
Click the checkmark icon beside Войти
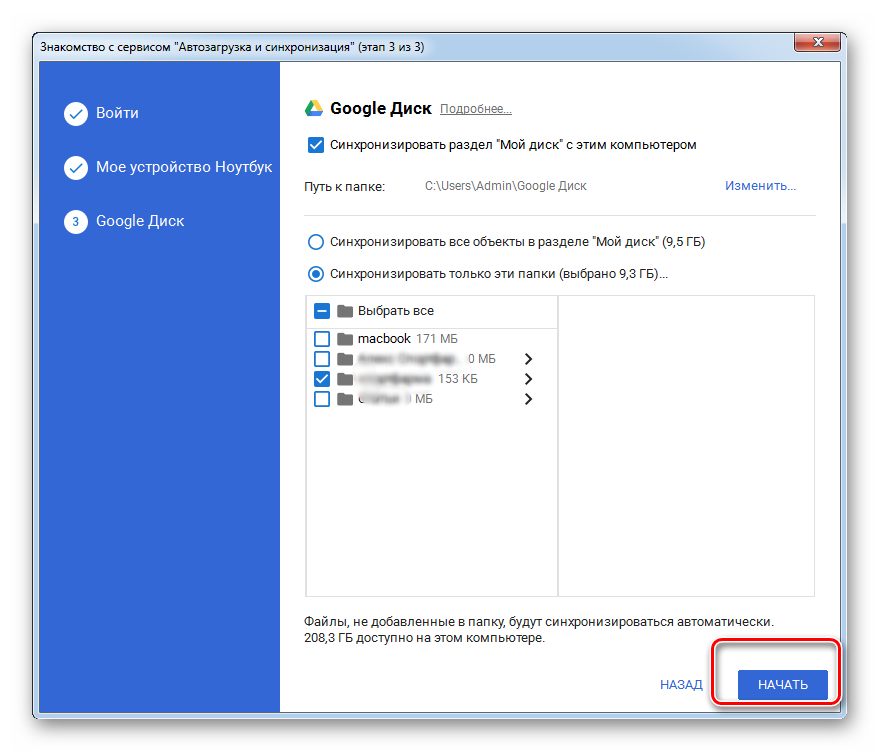coord(76,114)
